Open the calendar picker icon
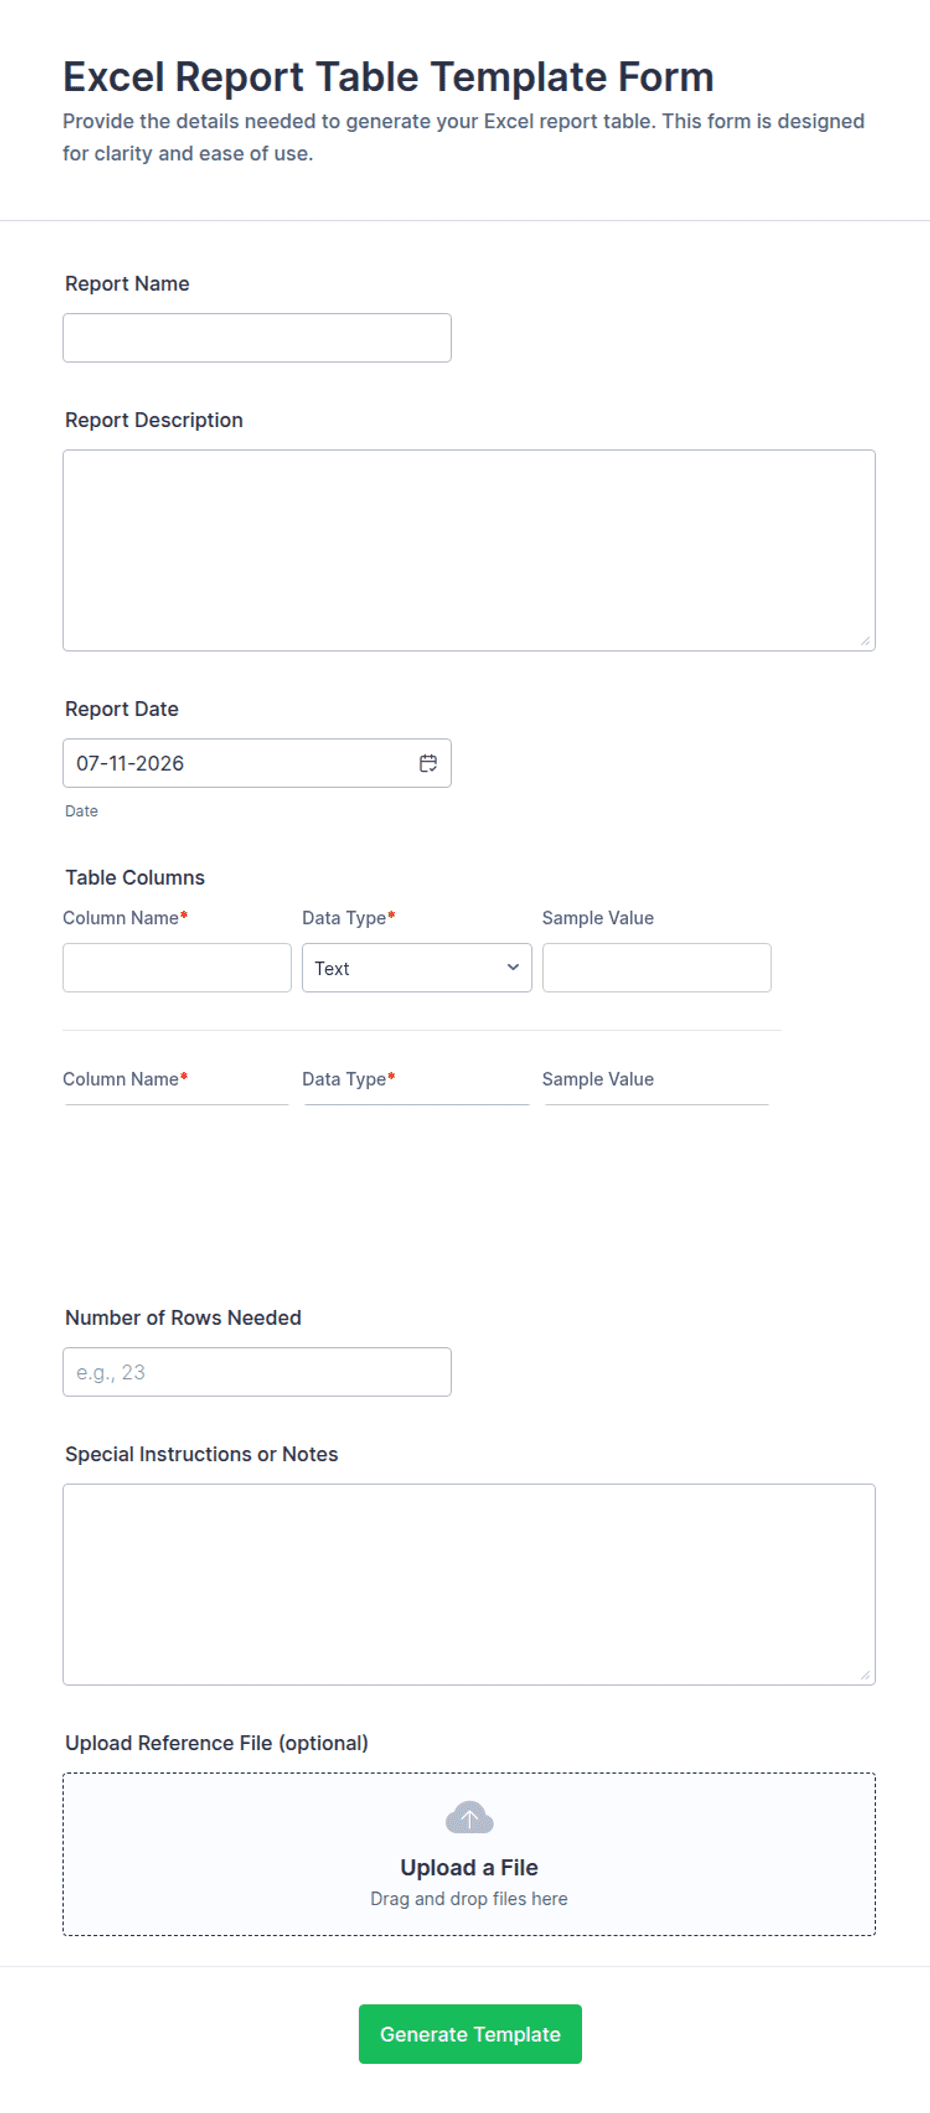The image size is (930, 2113). (428, 763)
